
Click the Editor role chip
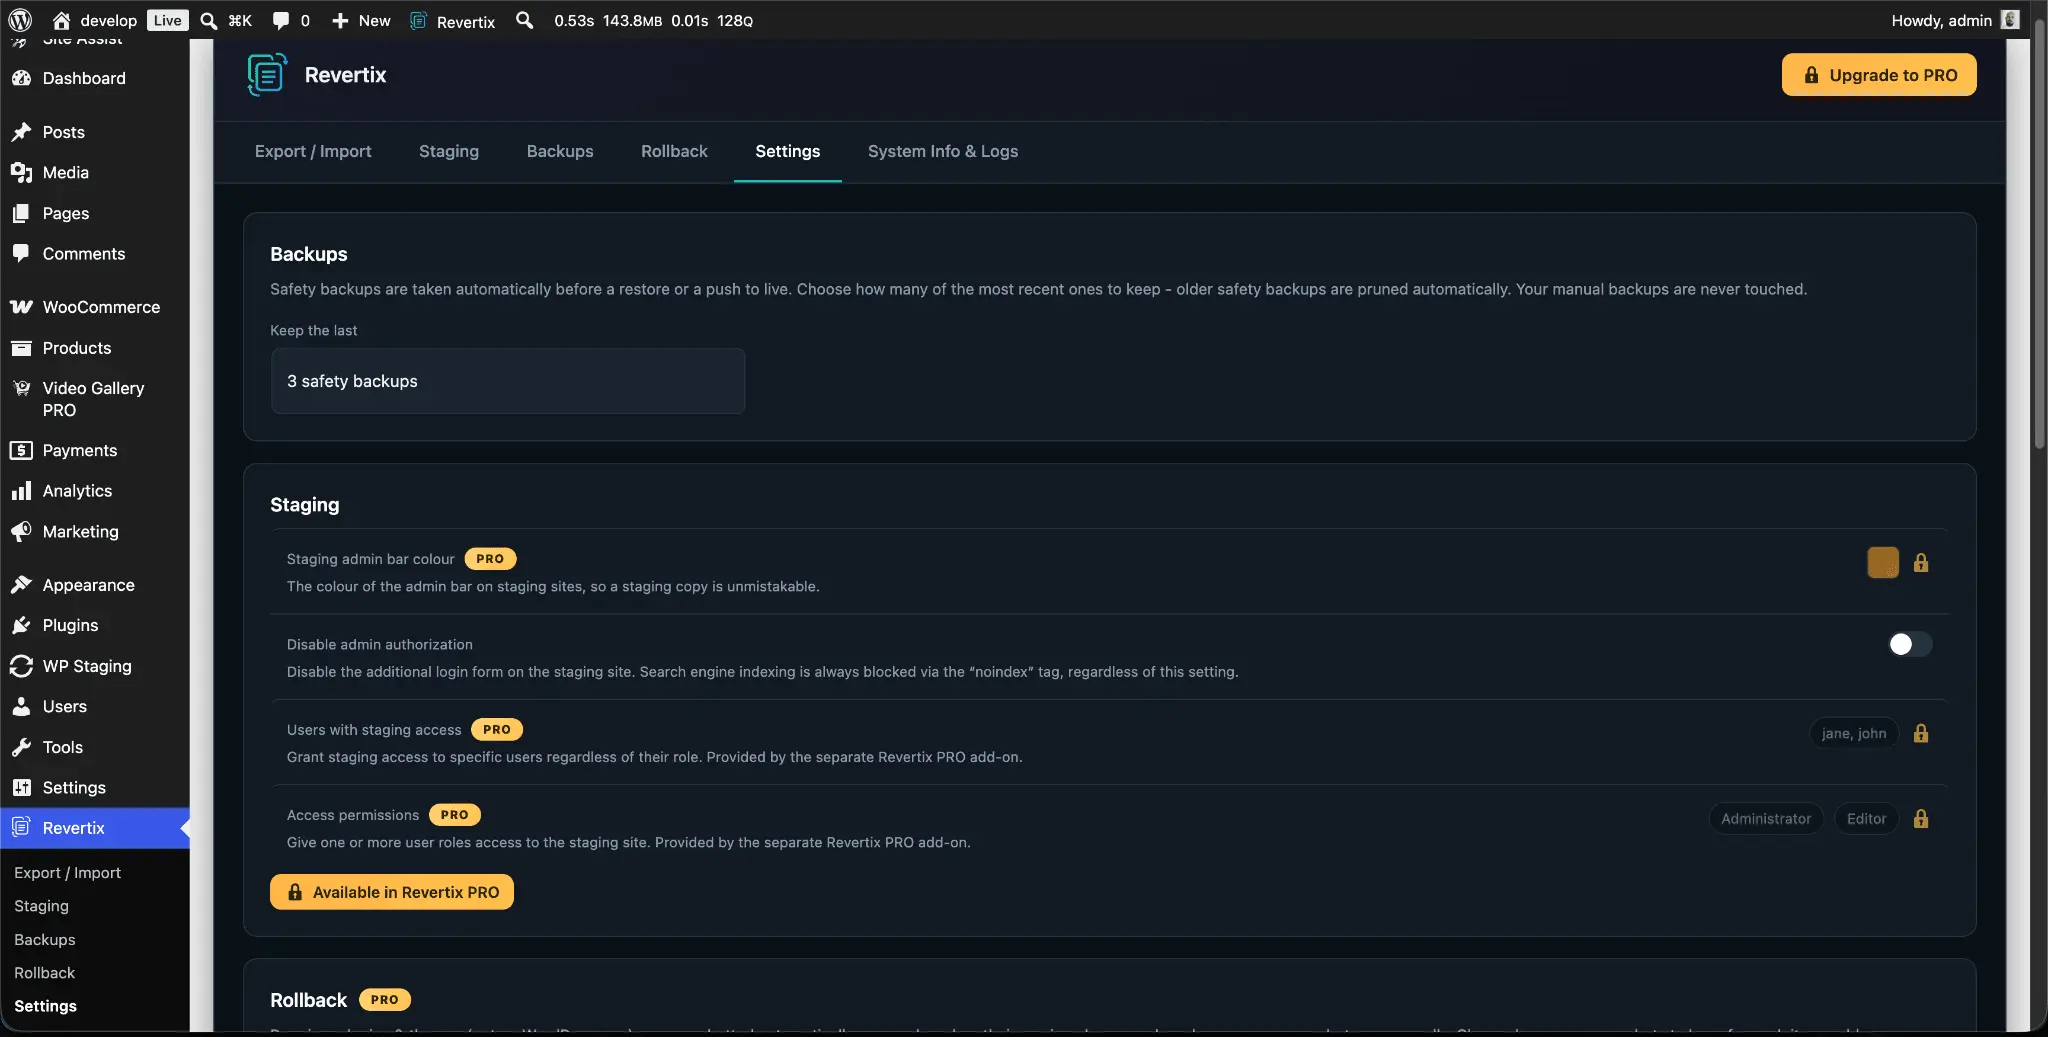click(x=1866, y=818)
